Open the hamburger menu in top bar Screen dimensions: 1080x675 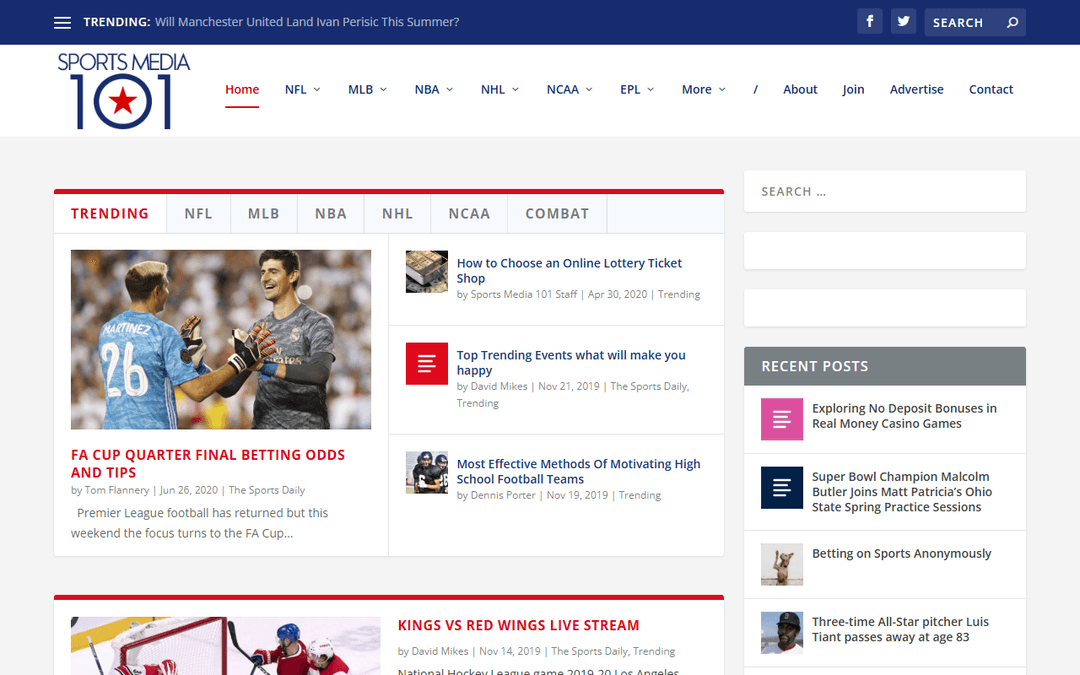62,23
